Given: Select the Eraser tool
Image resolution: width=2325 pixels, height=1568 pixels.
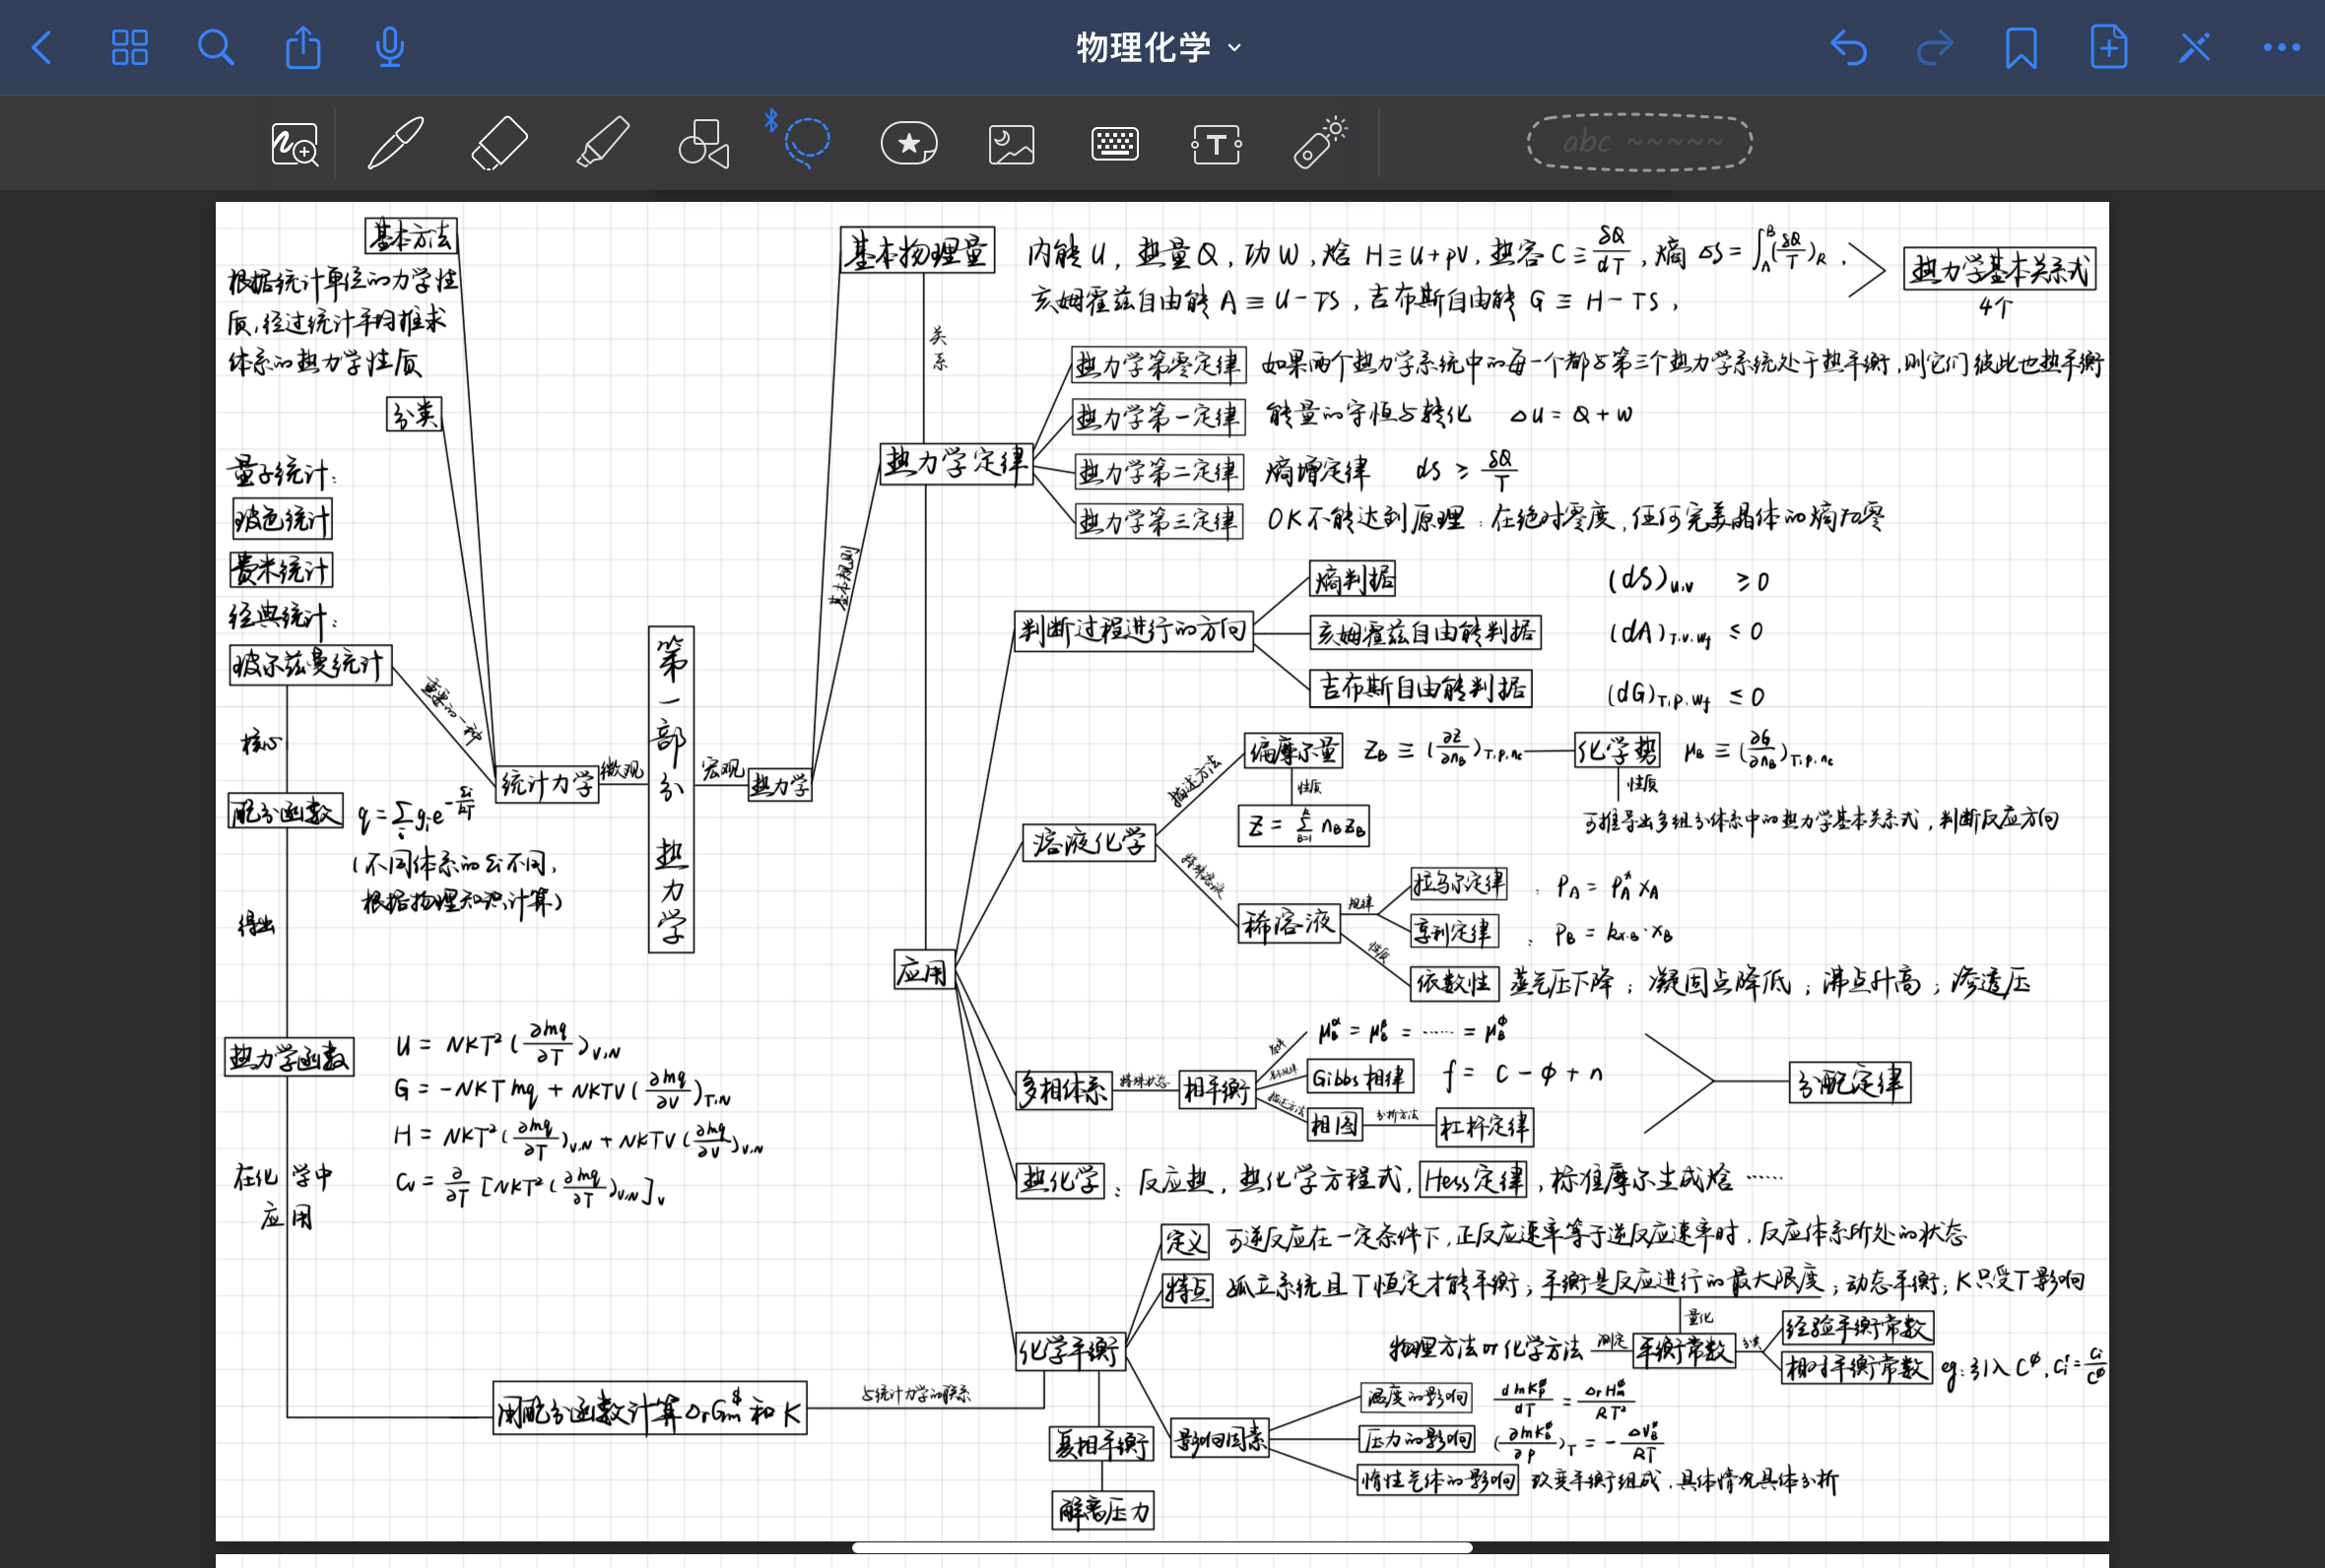Looking at the screenshot, I should (499, 143).
